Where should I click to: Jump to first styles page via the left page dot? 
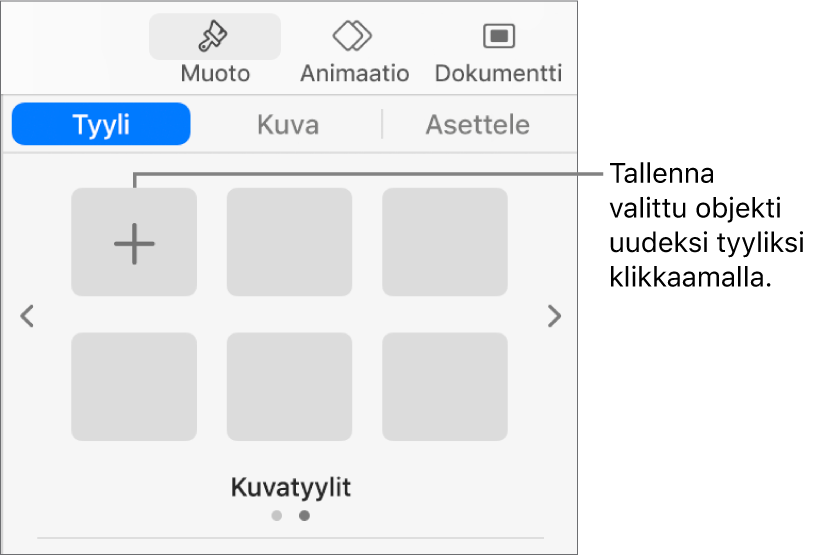[277, 516]
